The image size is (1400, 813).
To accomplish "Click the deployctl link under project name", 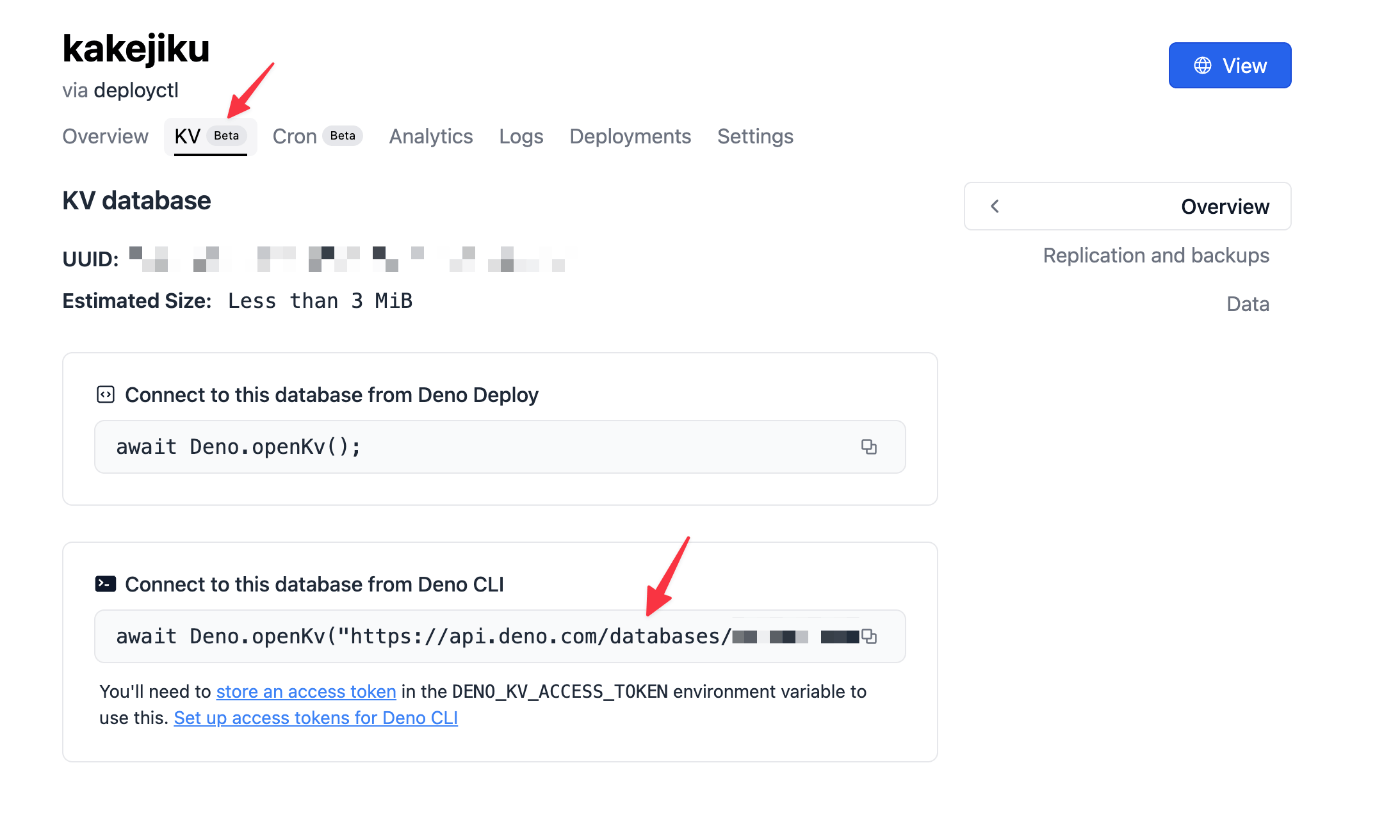I will (x=136, y=90).
